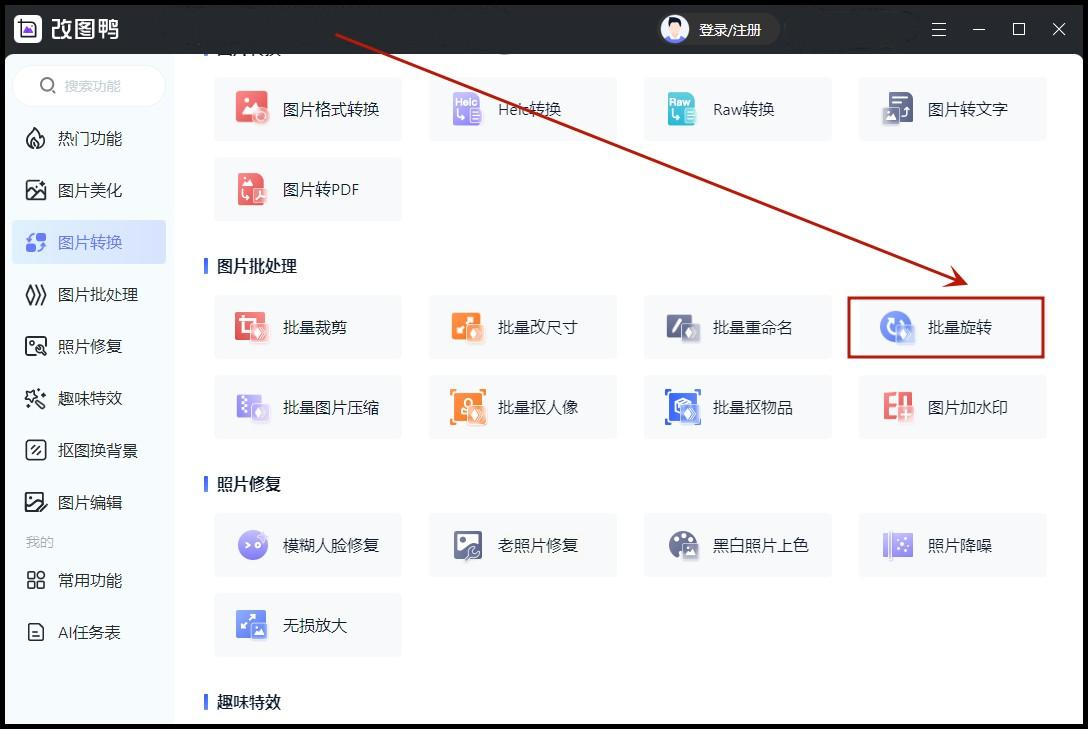Click the 图片批处理 section heading
The width and height of the screenshot is (1088, 729).
click(x=257, y=266)
